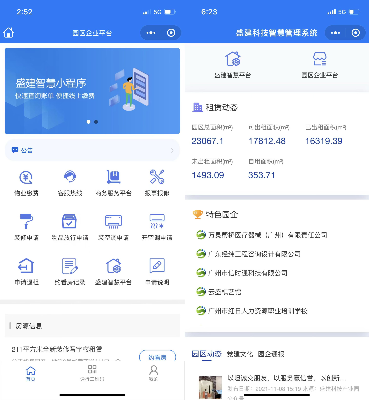This screenshot has height=400, width=369.
Task: Tap the announcement speech-bubble icon
Action: [15, 150]
